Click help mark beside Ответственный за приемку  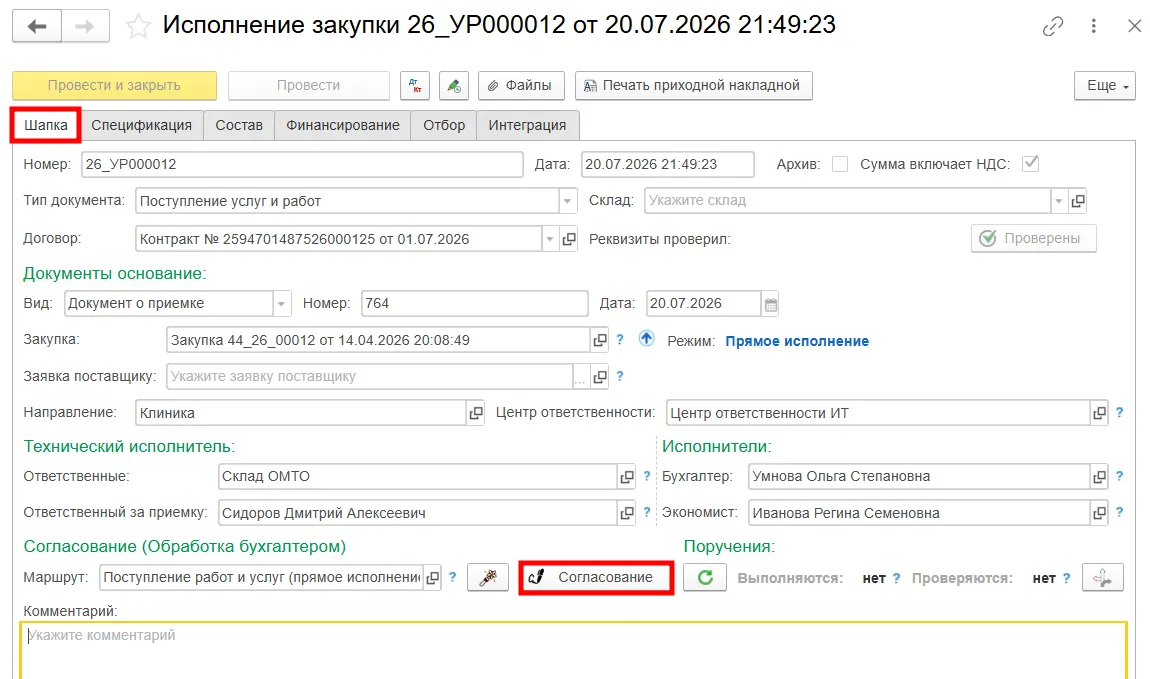pyautogui.click(x=647, y=513)
